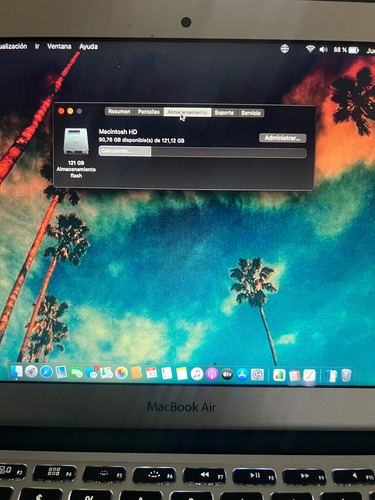Viewport: 375px width, 500px height.
Task: Launch Music app from Dock
Action: coord(197,374)
